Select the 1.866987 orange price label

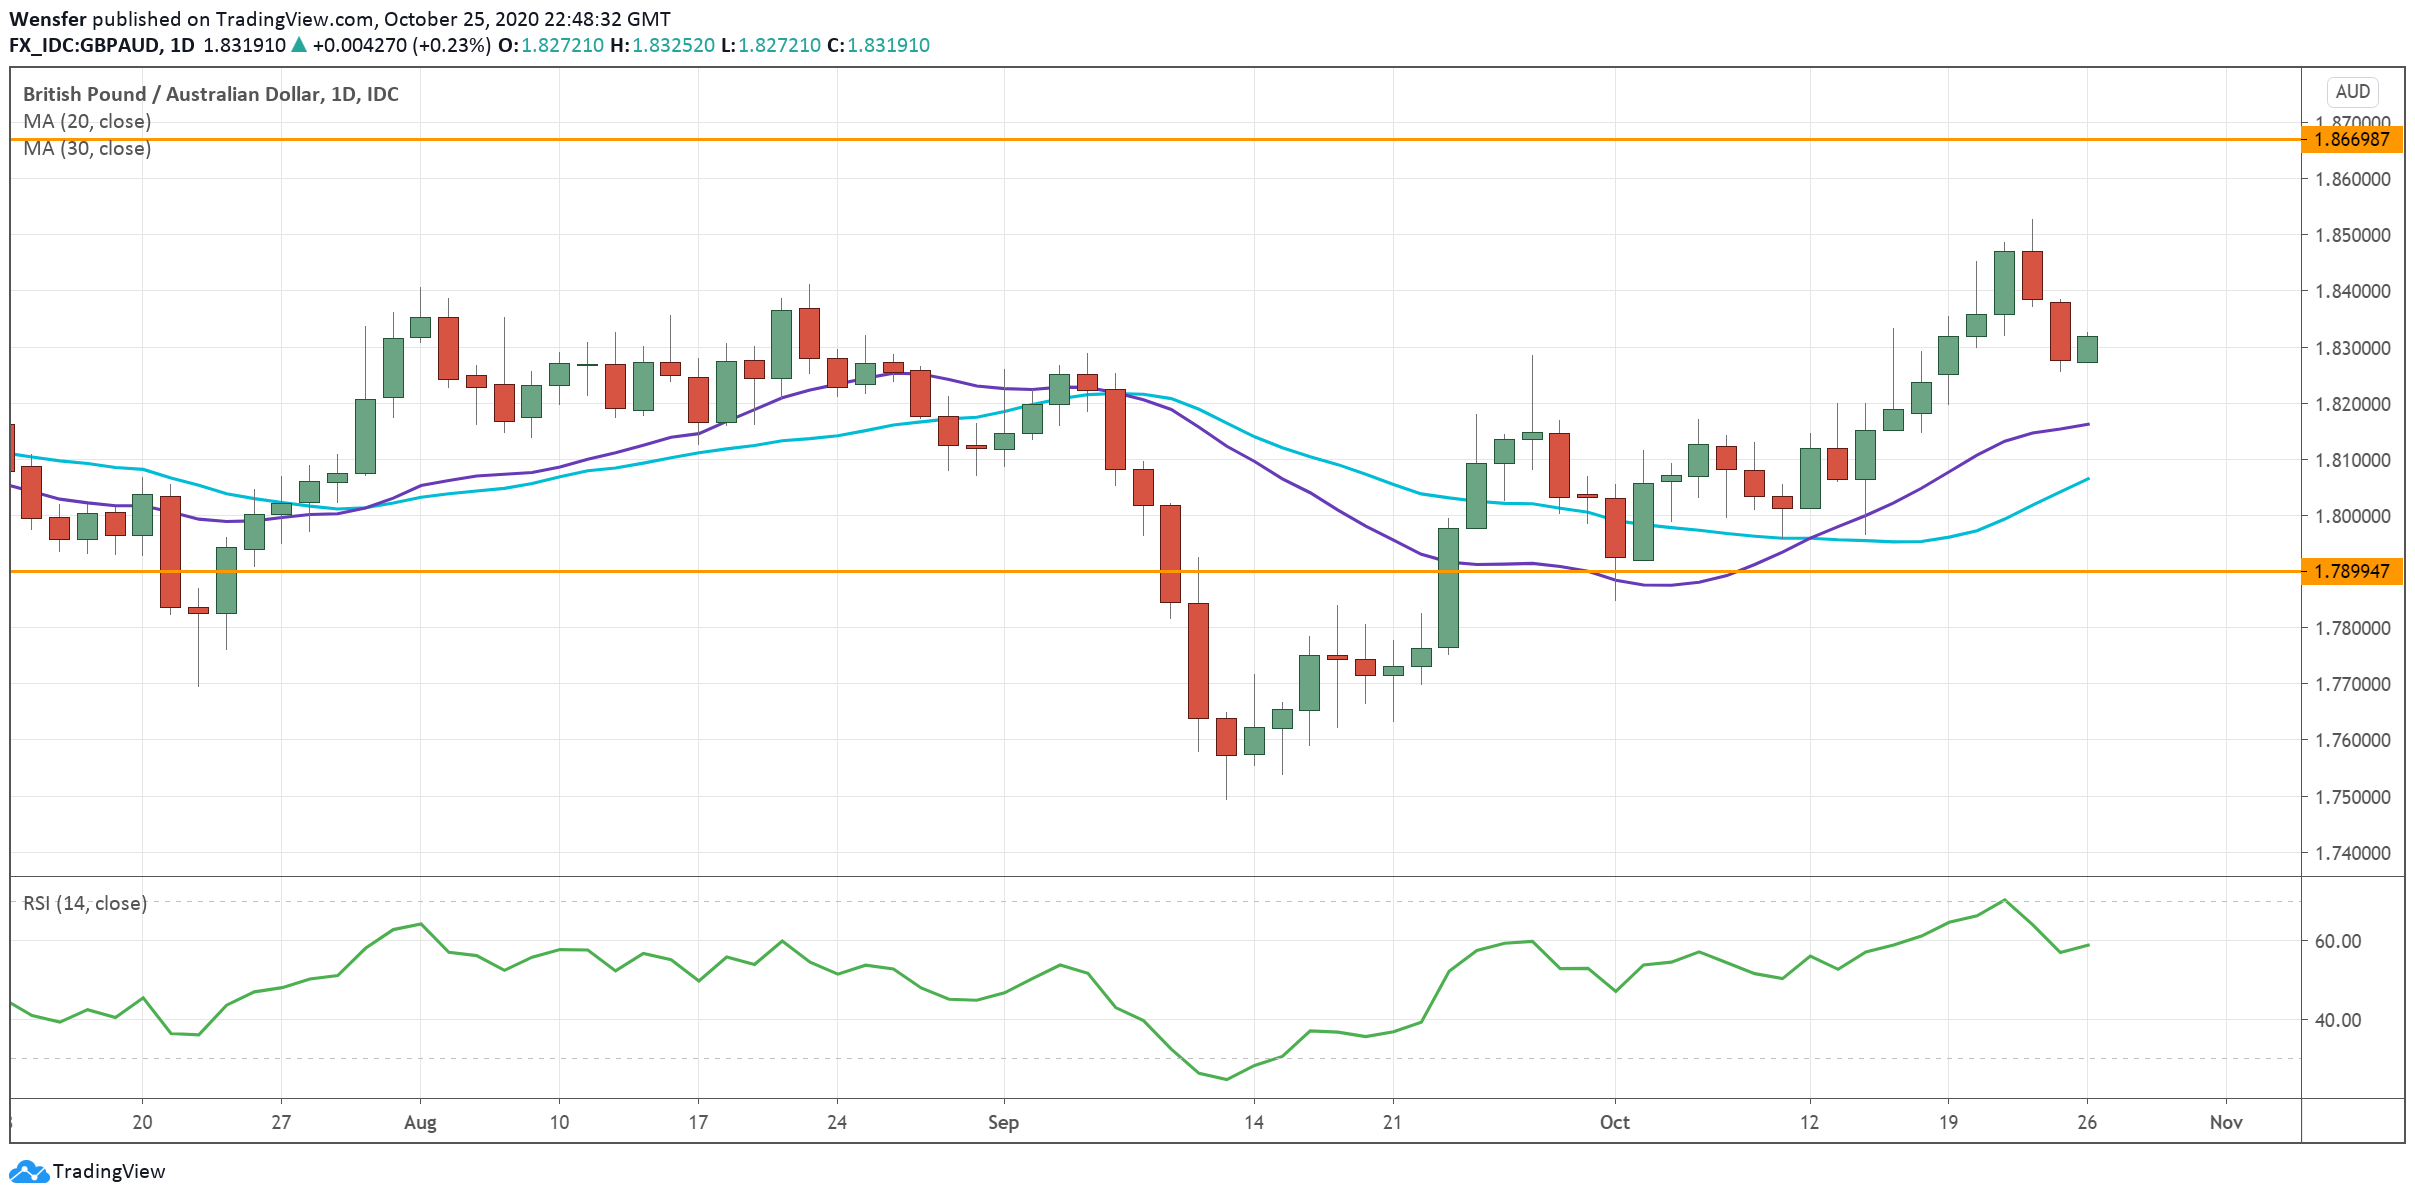click(2352, 139)
